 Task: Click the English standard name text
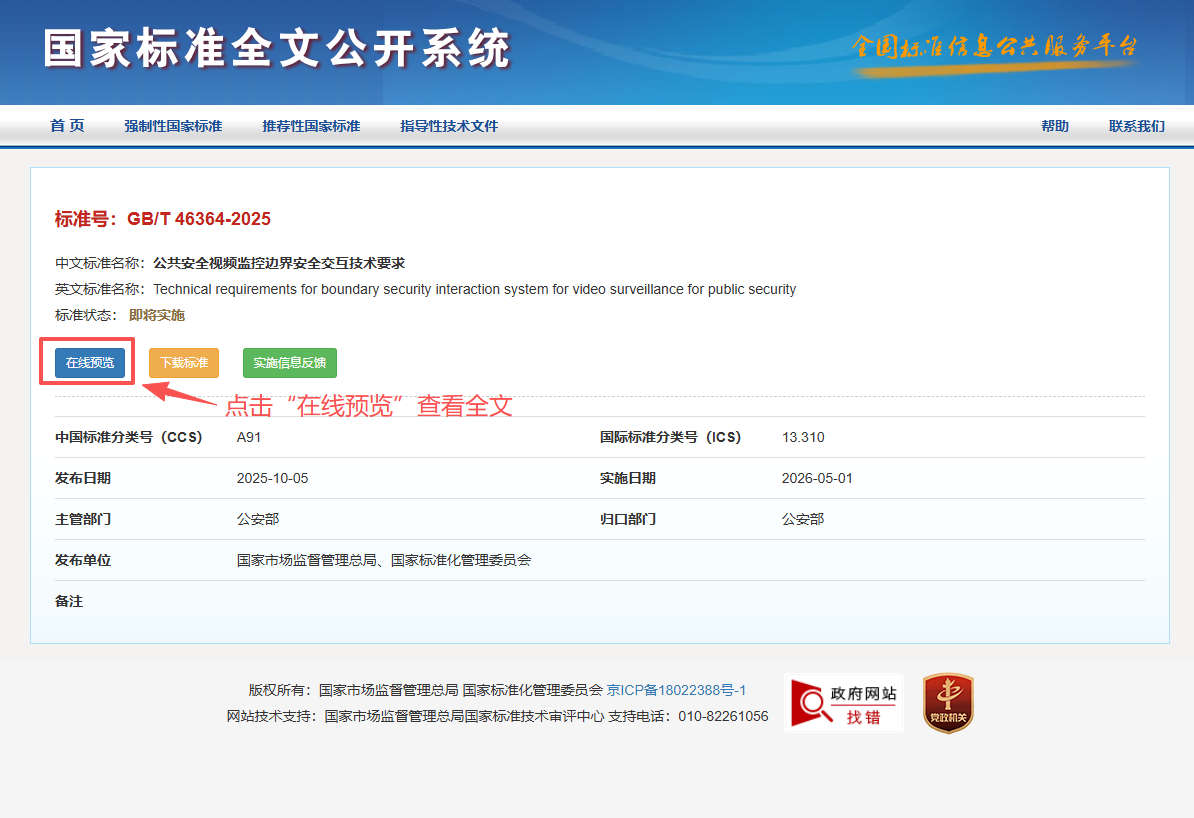[x=474, y=289]
